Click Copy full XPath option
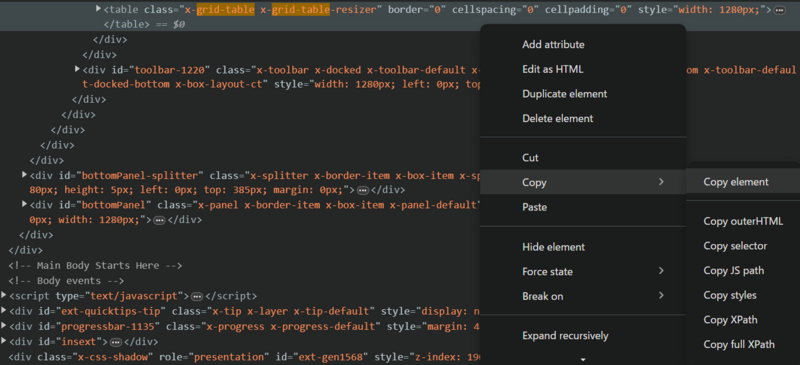Viewport: 800px width, 365px height. [x=739, y=345]
